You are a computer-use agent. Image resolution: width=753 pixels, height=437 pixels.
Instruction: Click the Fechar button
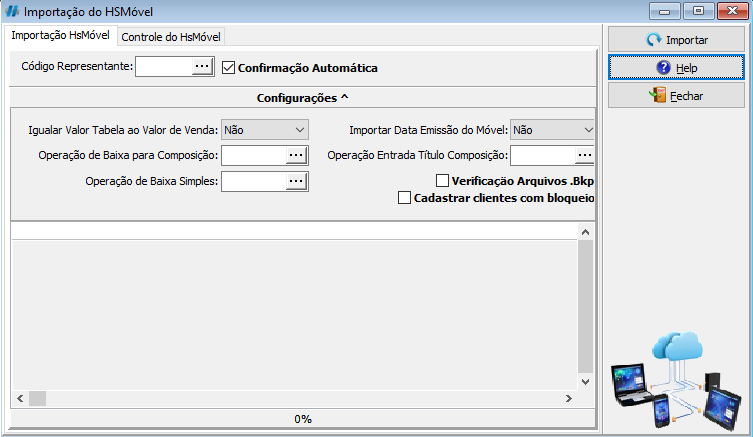(676, 96)
